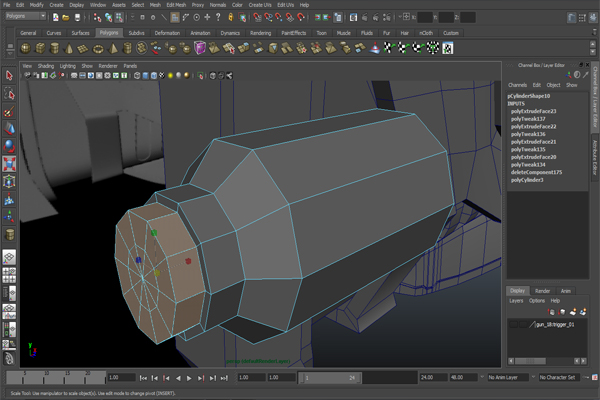Open Layers menu in Layer Editor

516,301
